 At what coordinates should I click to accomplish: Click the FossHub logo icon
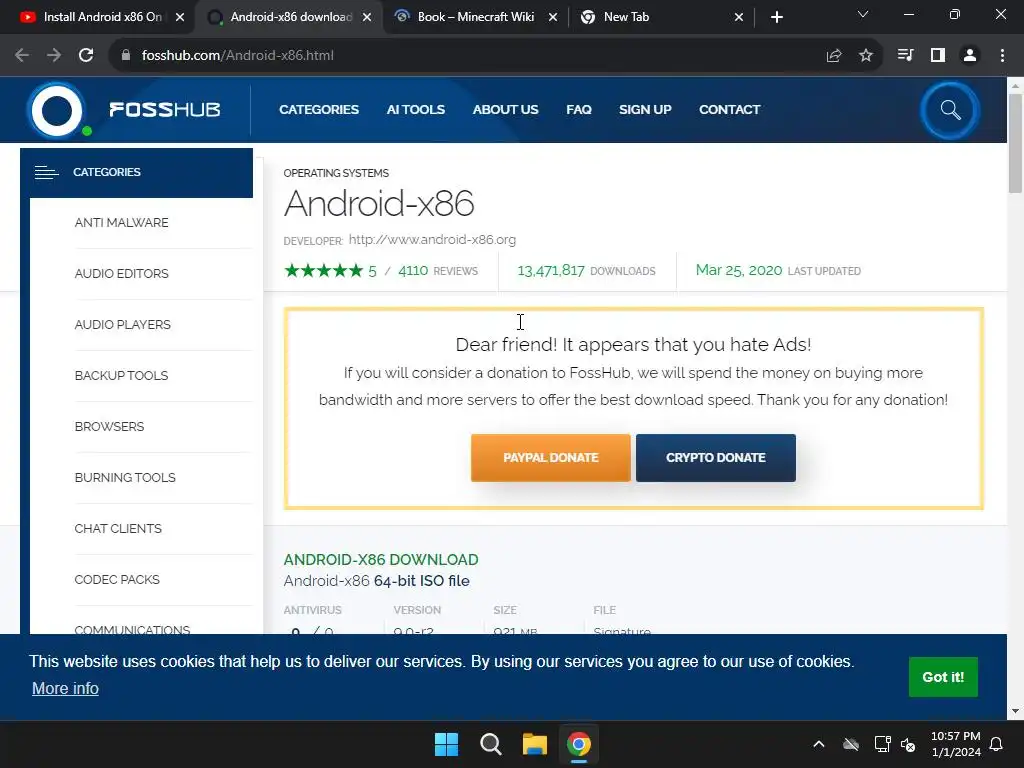pos(57,110)
